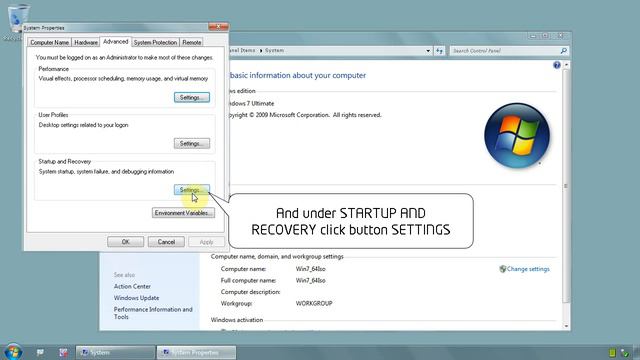This screenshot has width=640, height=360.
Task: Click second pinned taskbar icon
Action: click(63, 352)
